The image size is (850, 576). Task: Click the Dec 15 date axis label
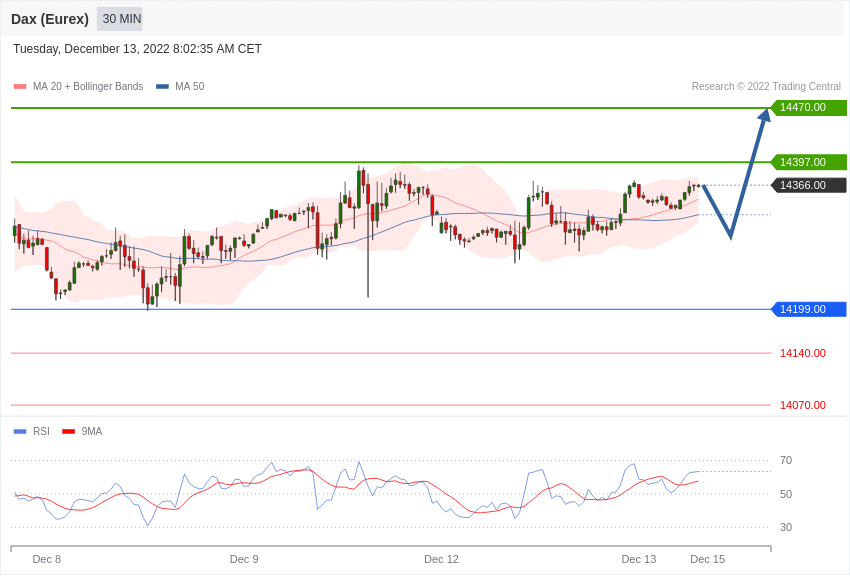point(707,559)
